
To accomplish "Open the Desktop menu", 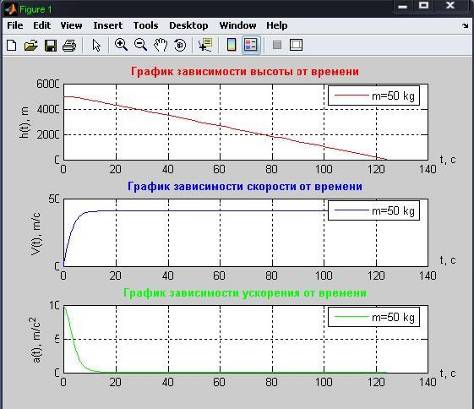I will (x=189, y=26).
